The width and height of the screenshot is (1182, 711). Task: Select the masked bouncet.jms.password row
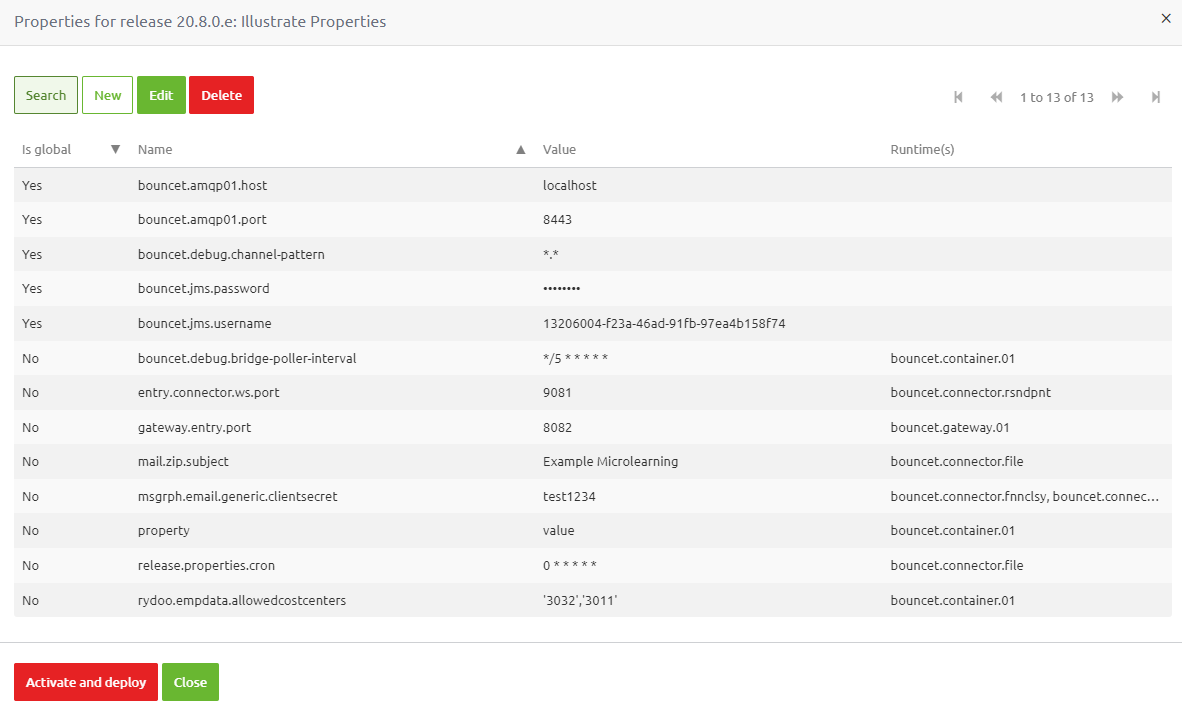click(x=400, y=288)
